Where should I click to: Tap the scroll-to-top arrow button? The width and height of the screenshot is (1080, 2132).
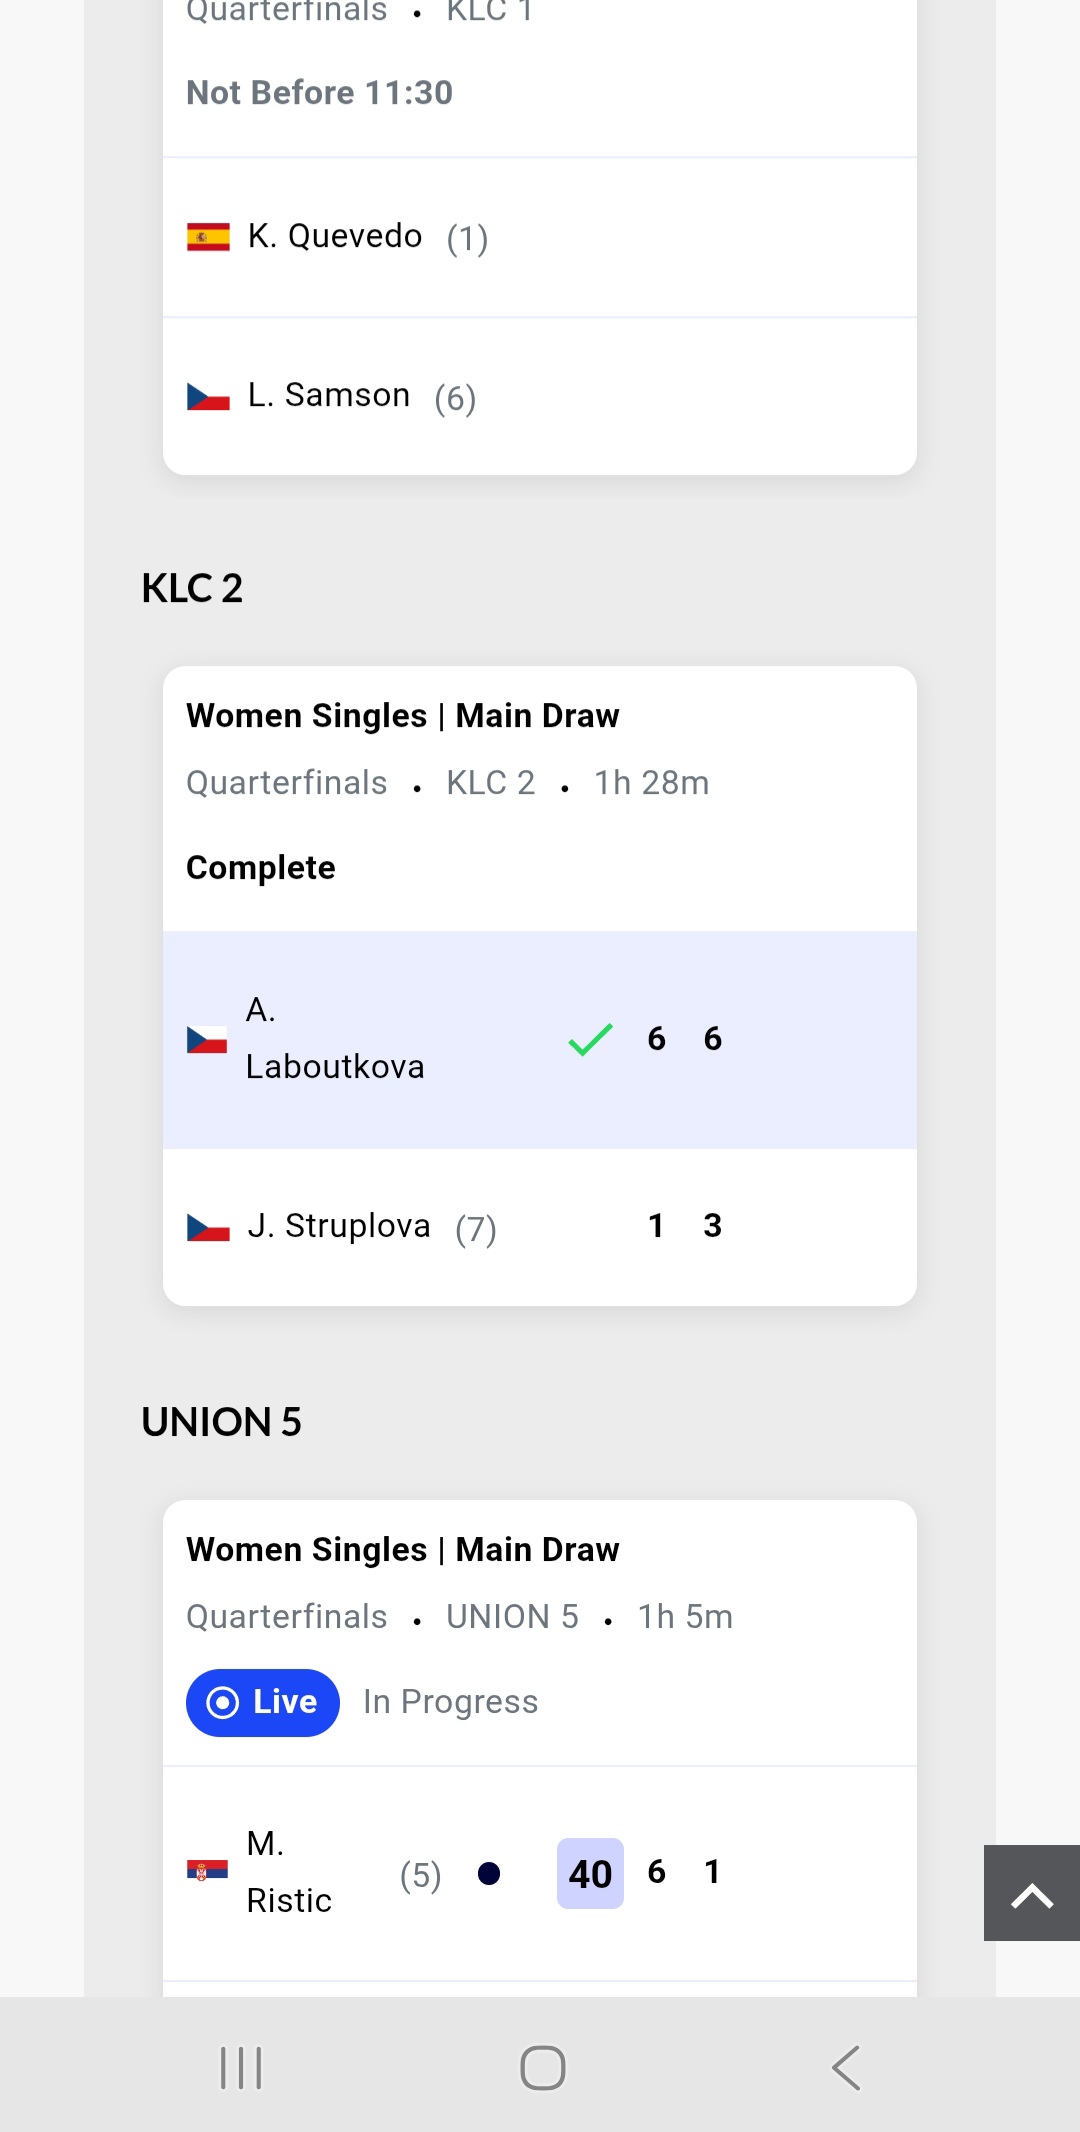click(1031, 1893)
